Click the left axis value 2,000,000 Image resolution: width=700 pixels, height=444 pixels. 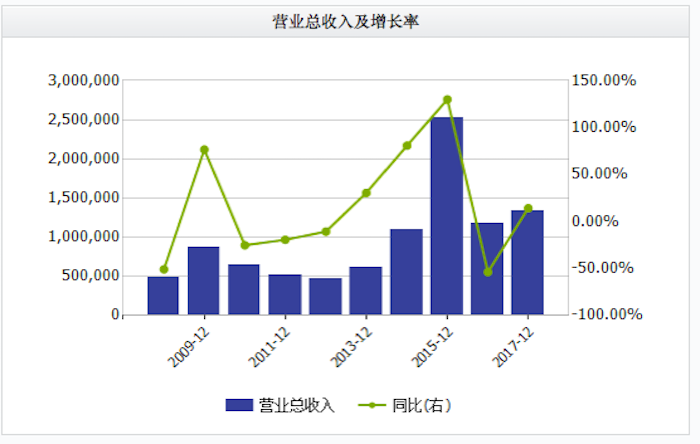click(84, 158)
